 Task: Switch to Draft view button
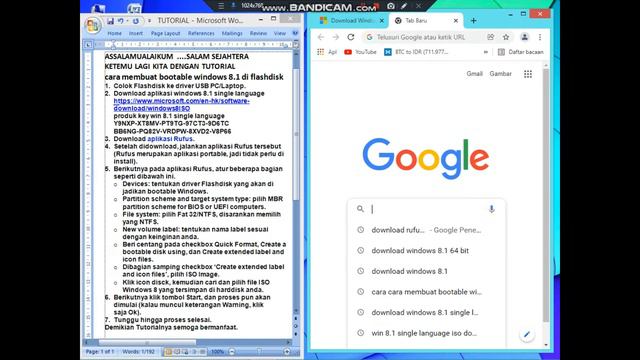click(203, 351)
